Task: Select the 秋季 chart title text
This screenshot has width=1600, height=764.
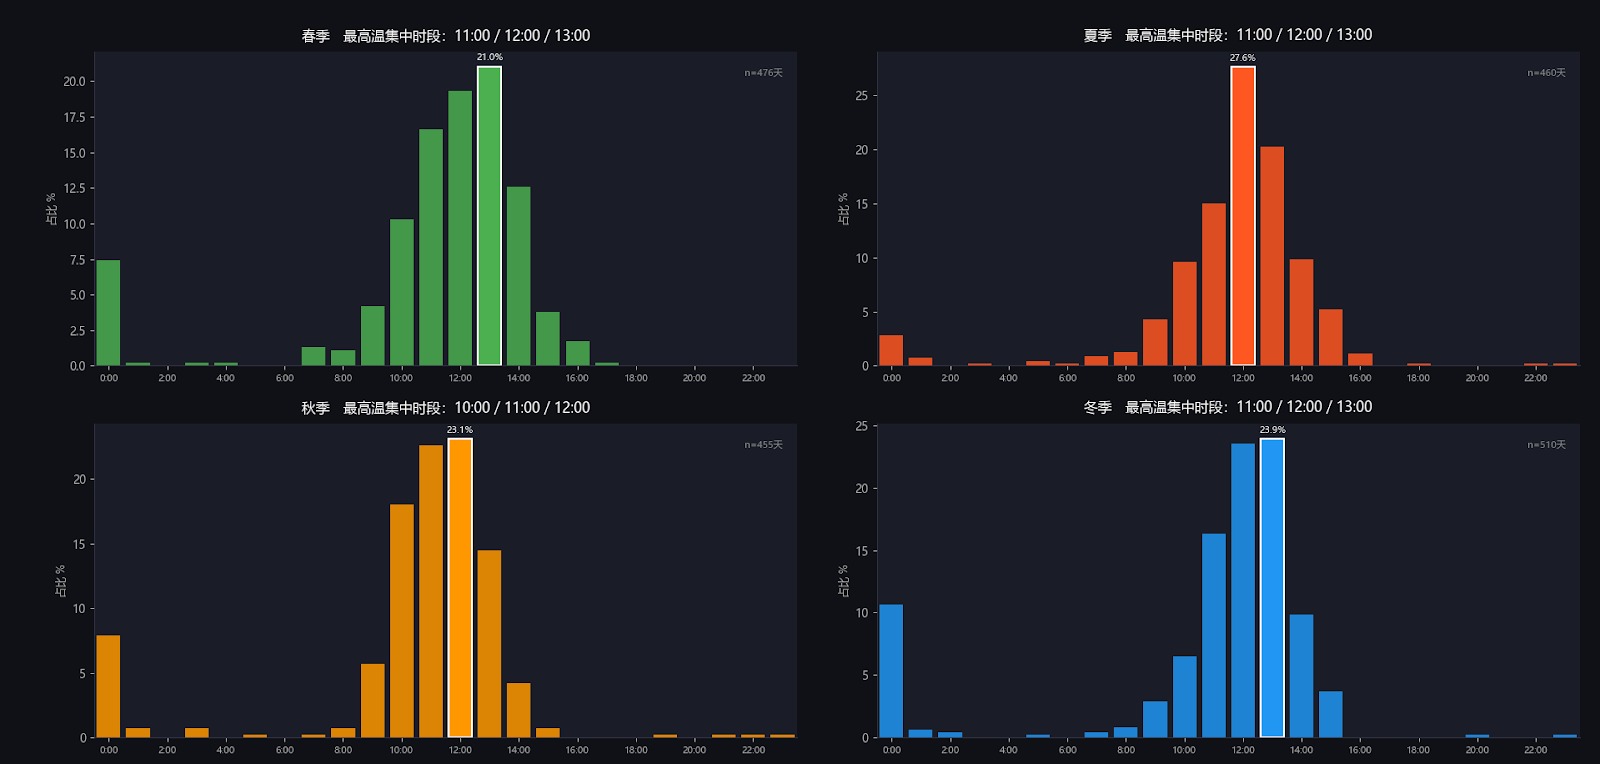Action: [445, 408]
